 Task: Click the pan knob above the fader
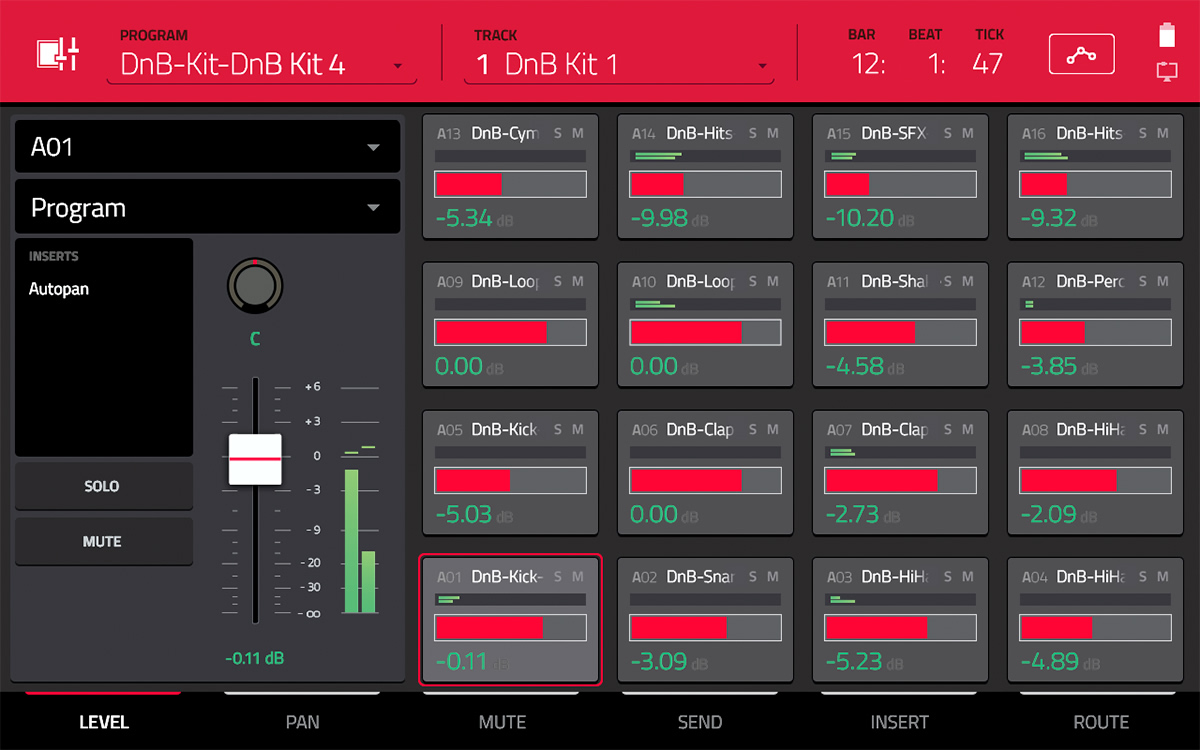255,285
